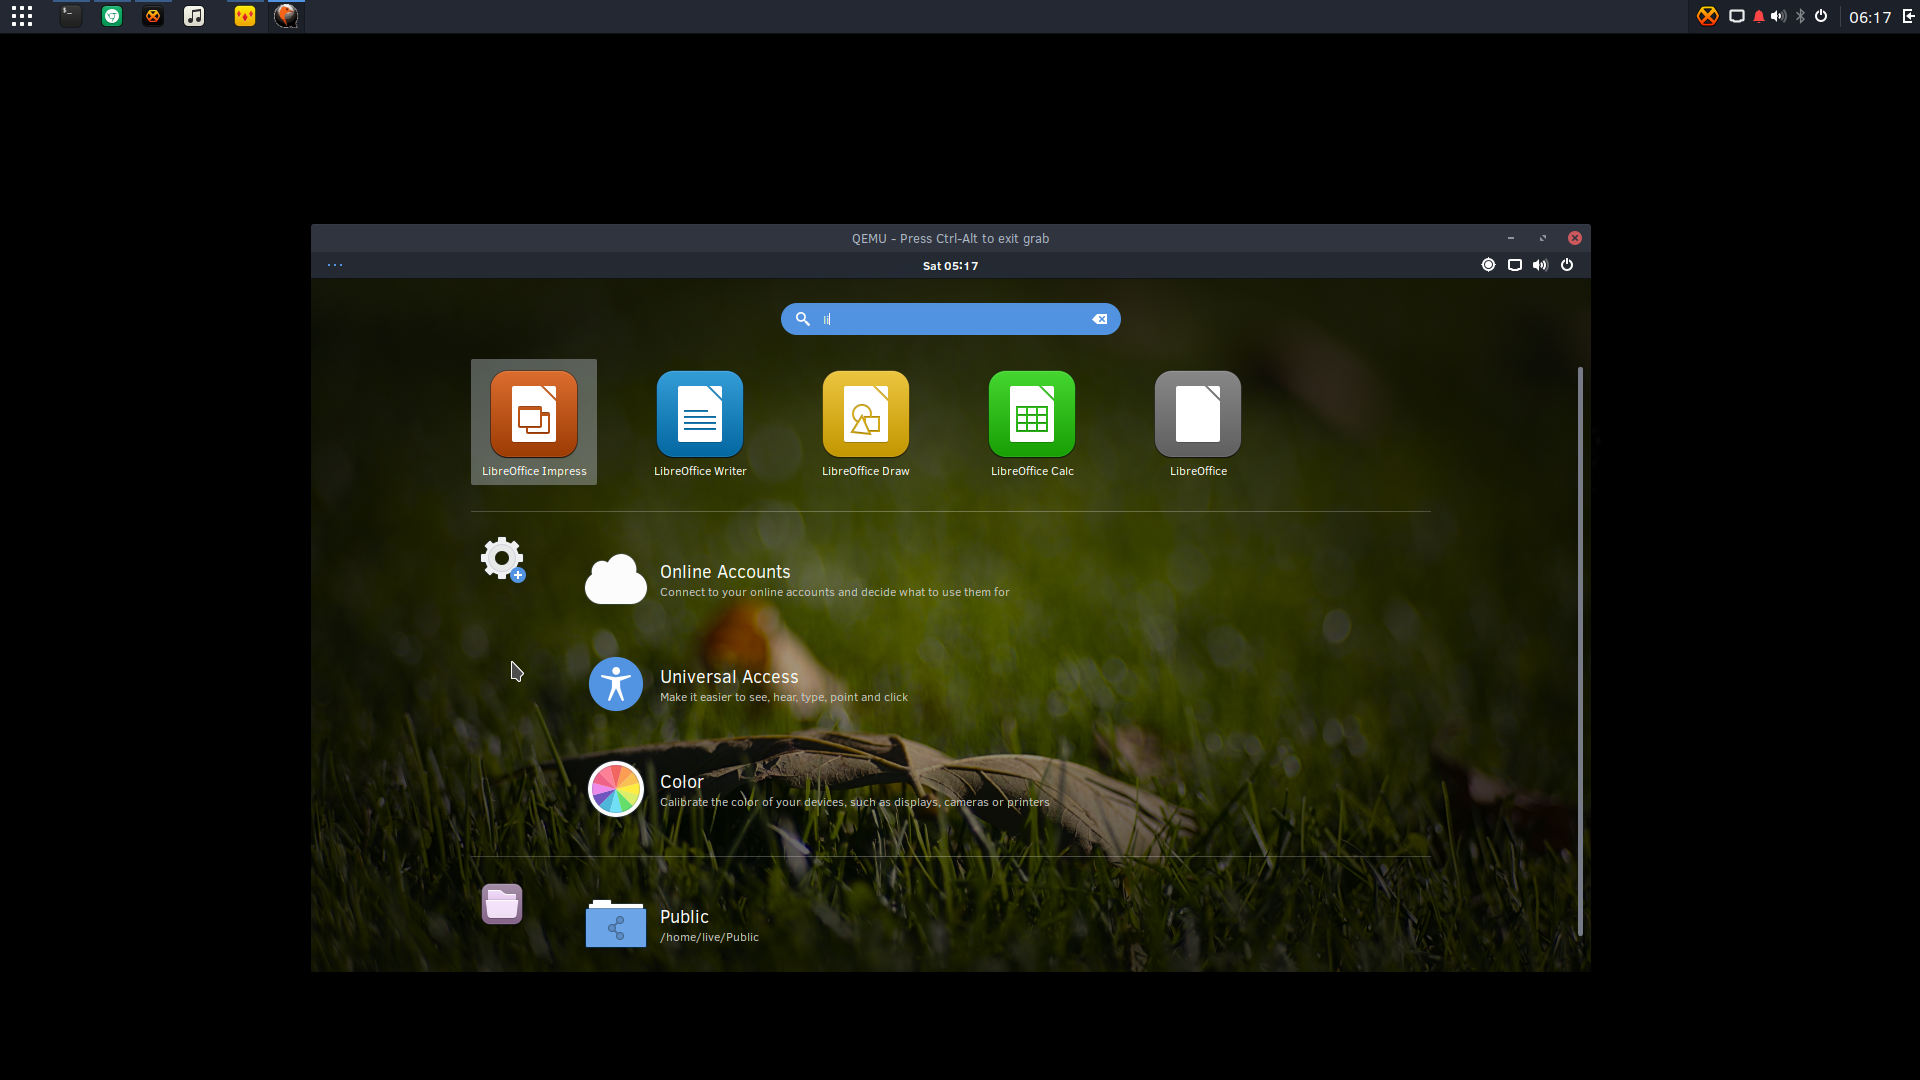Open the green shield app in the host taskbar
This screenshot has height=1080, width=1920.
tap(112, 16)
